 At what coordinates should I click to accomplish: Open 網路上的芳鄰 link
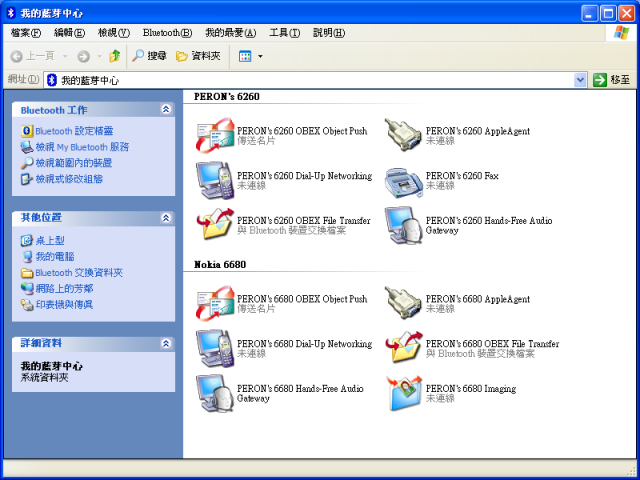[x=64, y=289]
